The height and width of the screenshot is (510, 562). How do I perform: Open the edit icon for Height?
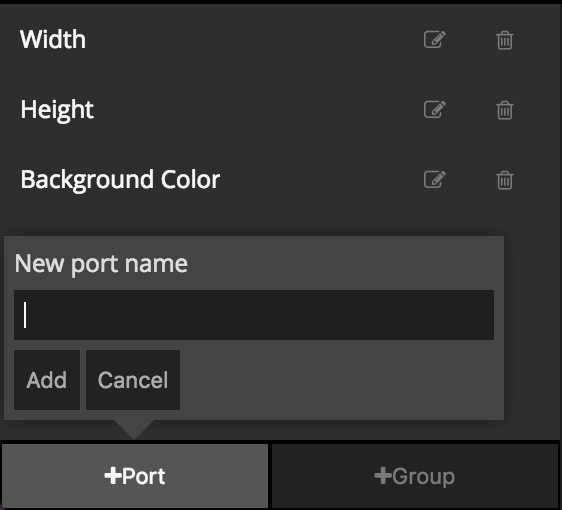[435, 109]
